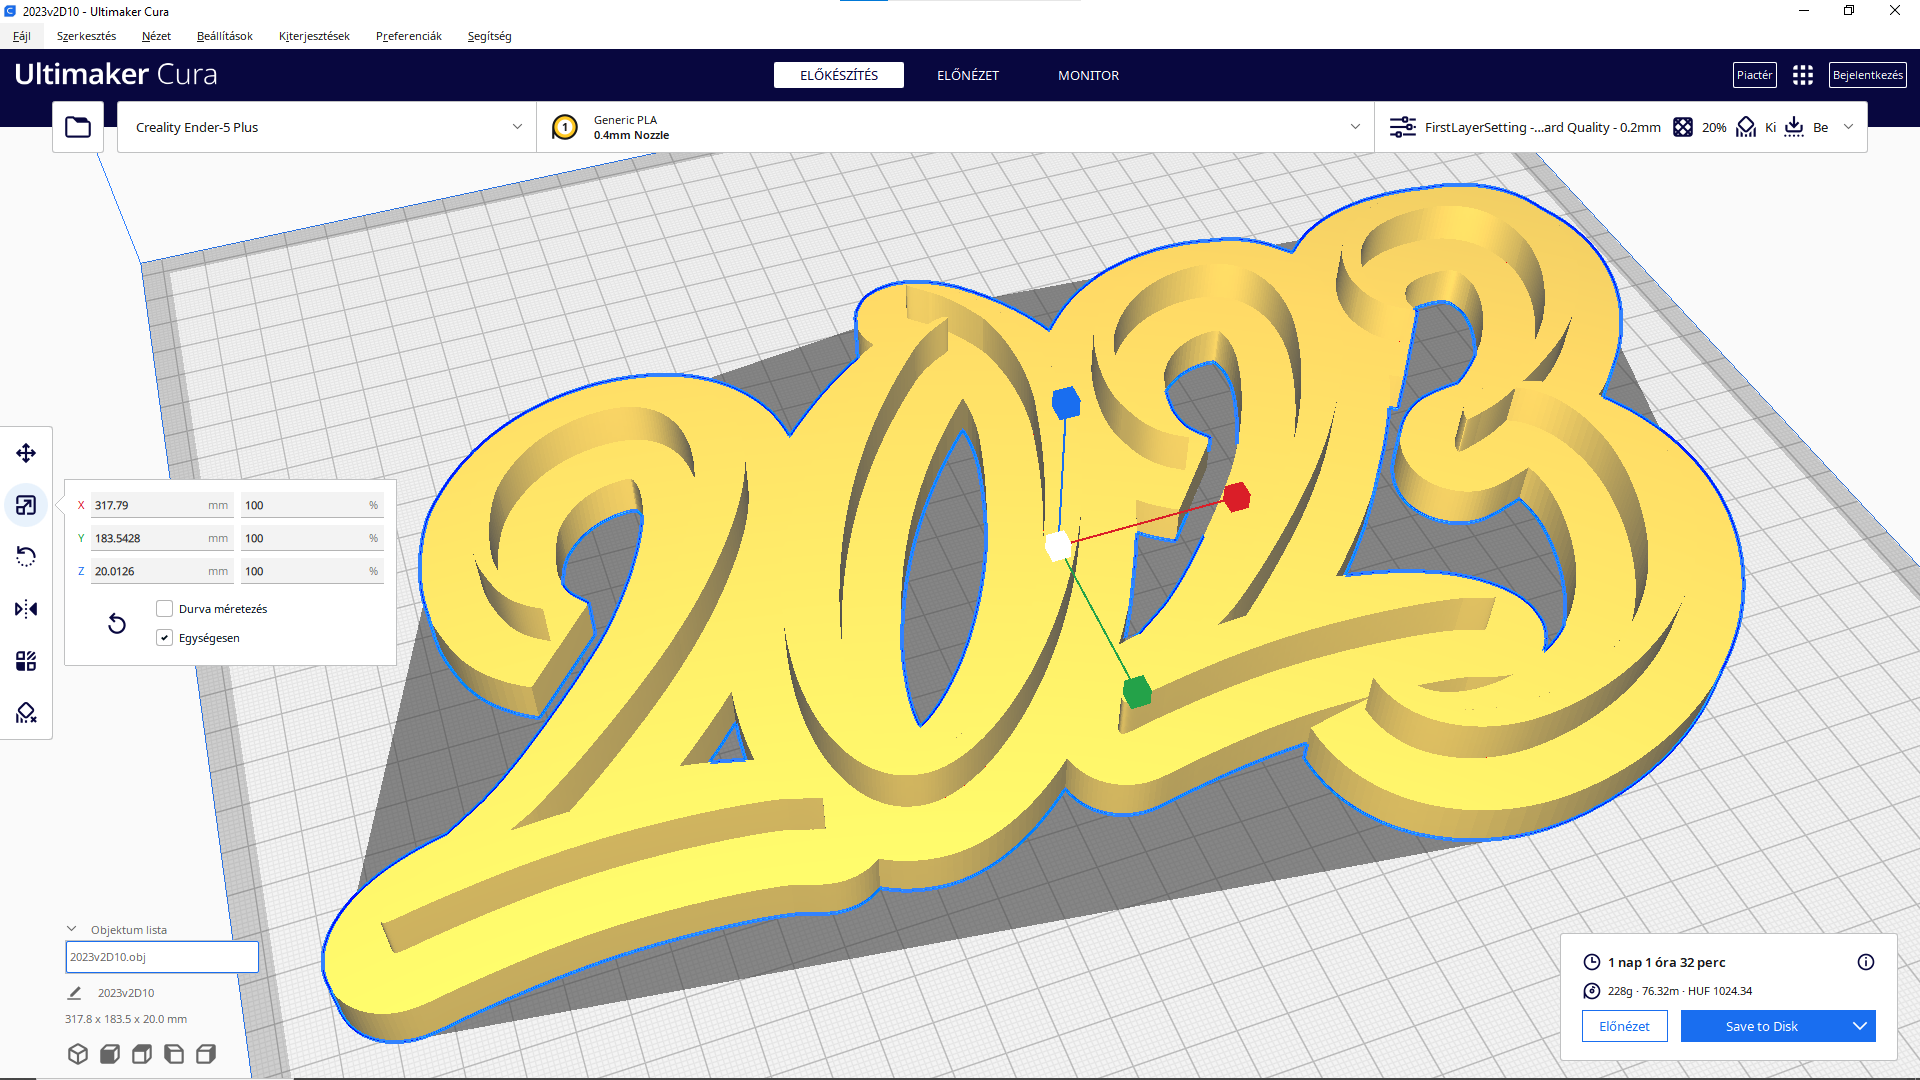Screen dimensions: 1920x1080
Task: Collapse the Objektum lista panel
Action: coord(70,927)
